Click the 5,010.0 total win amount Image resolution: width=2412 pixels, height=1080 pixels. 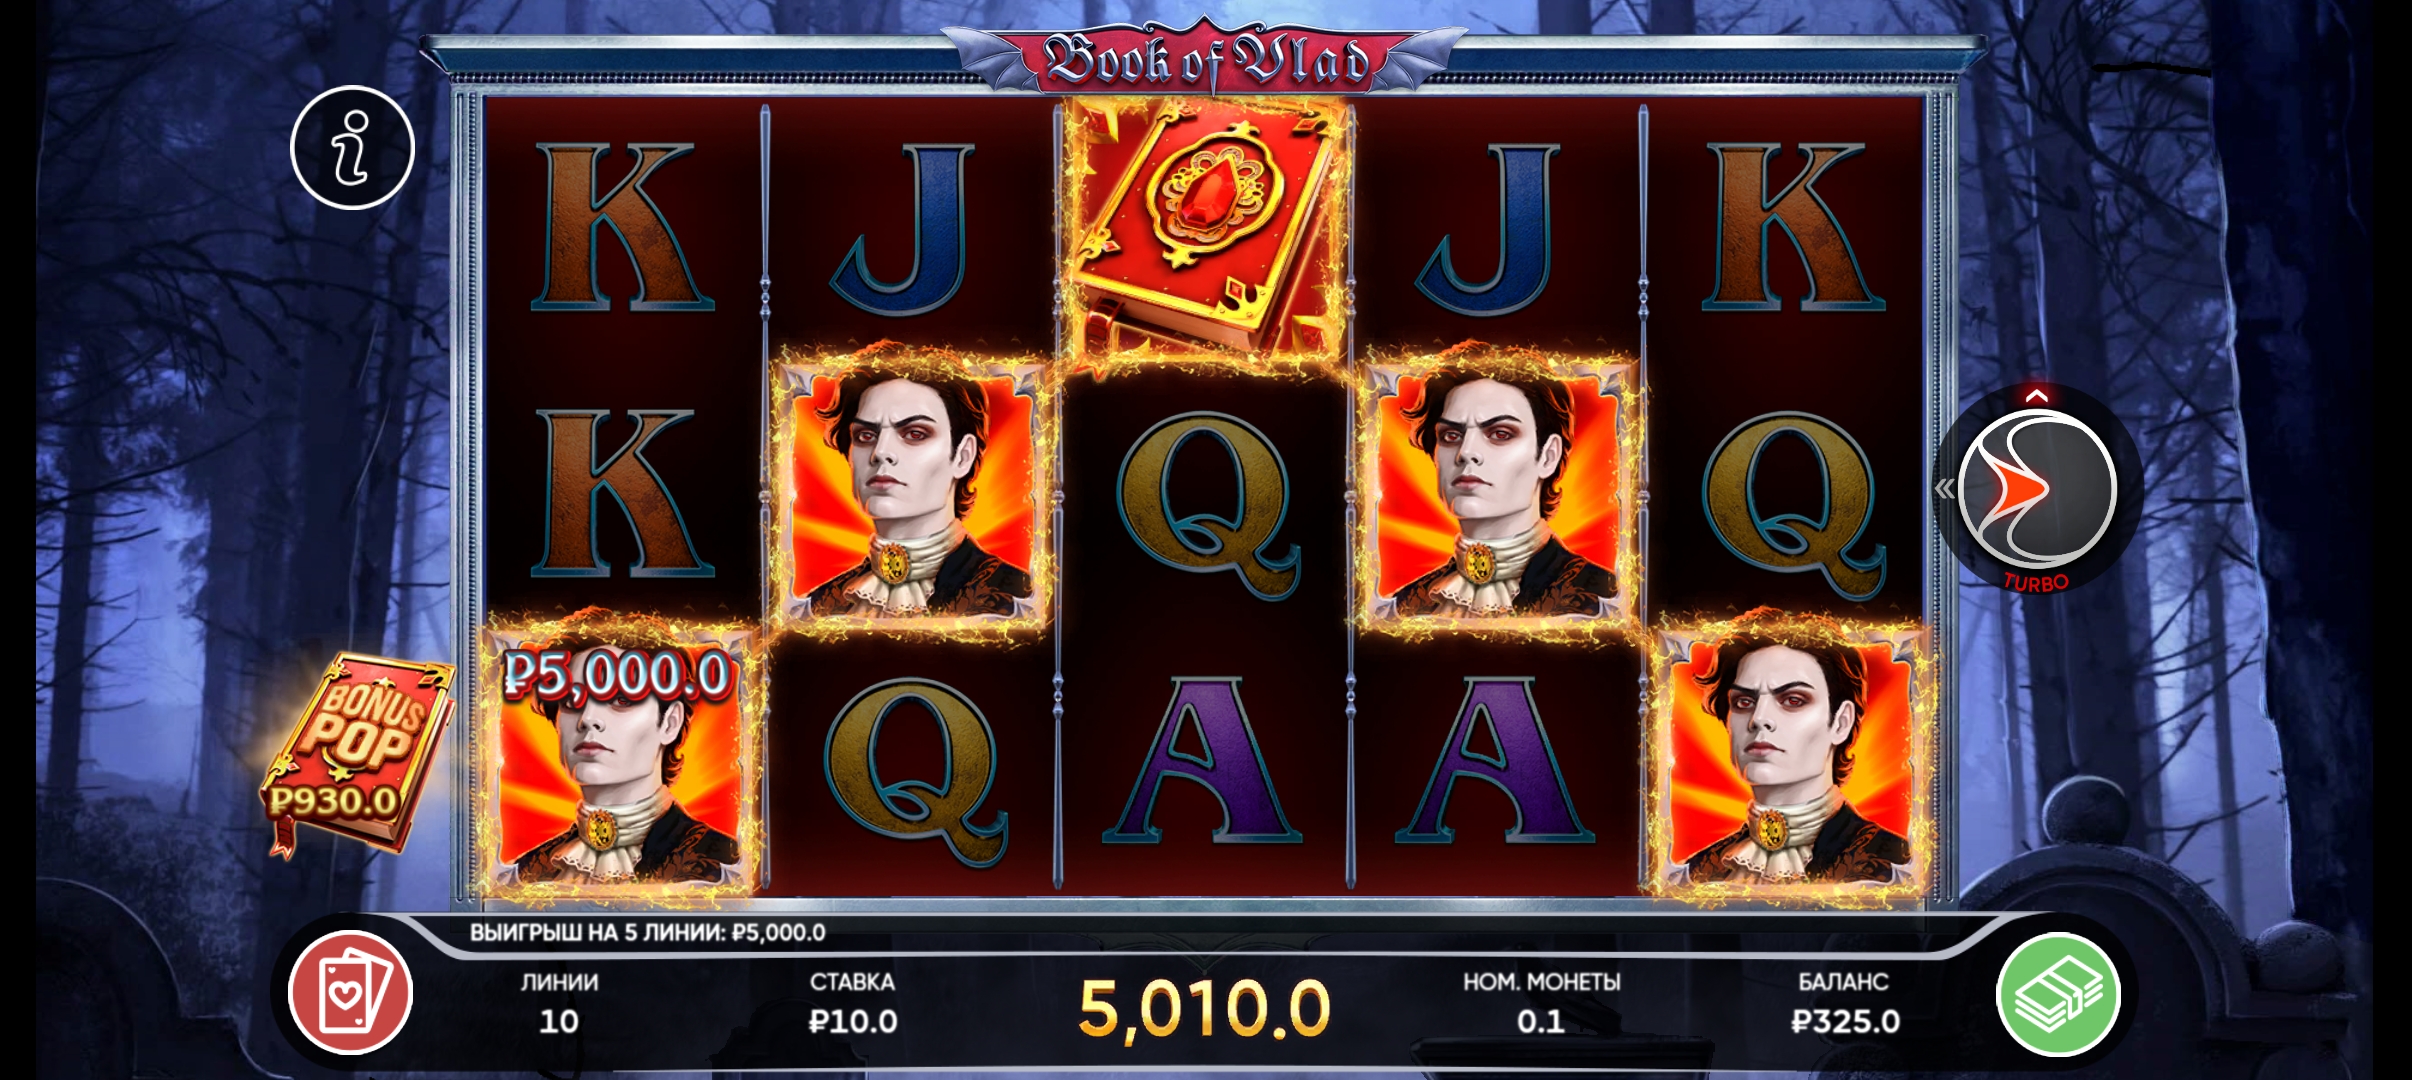pyautogui.click(x=1205, y=1009)
